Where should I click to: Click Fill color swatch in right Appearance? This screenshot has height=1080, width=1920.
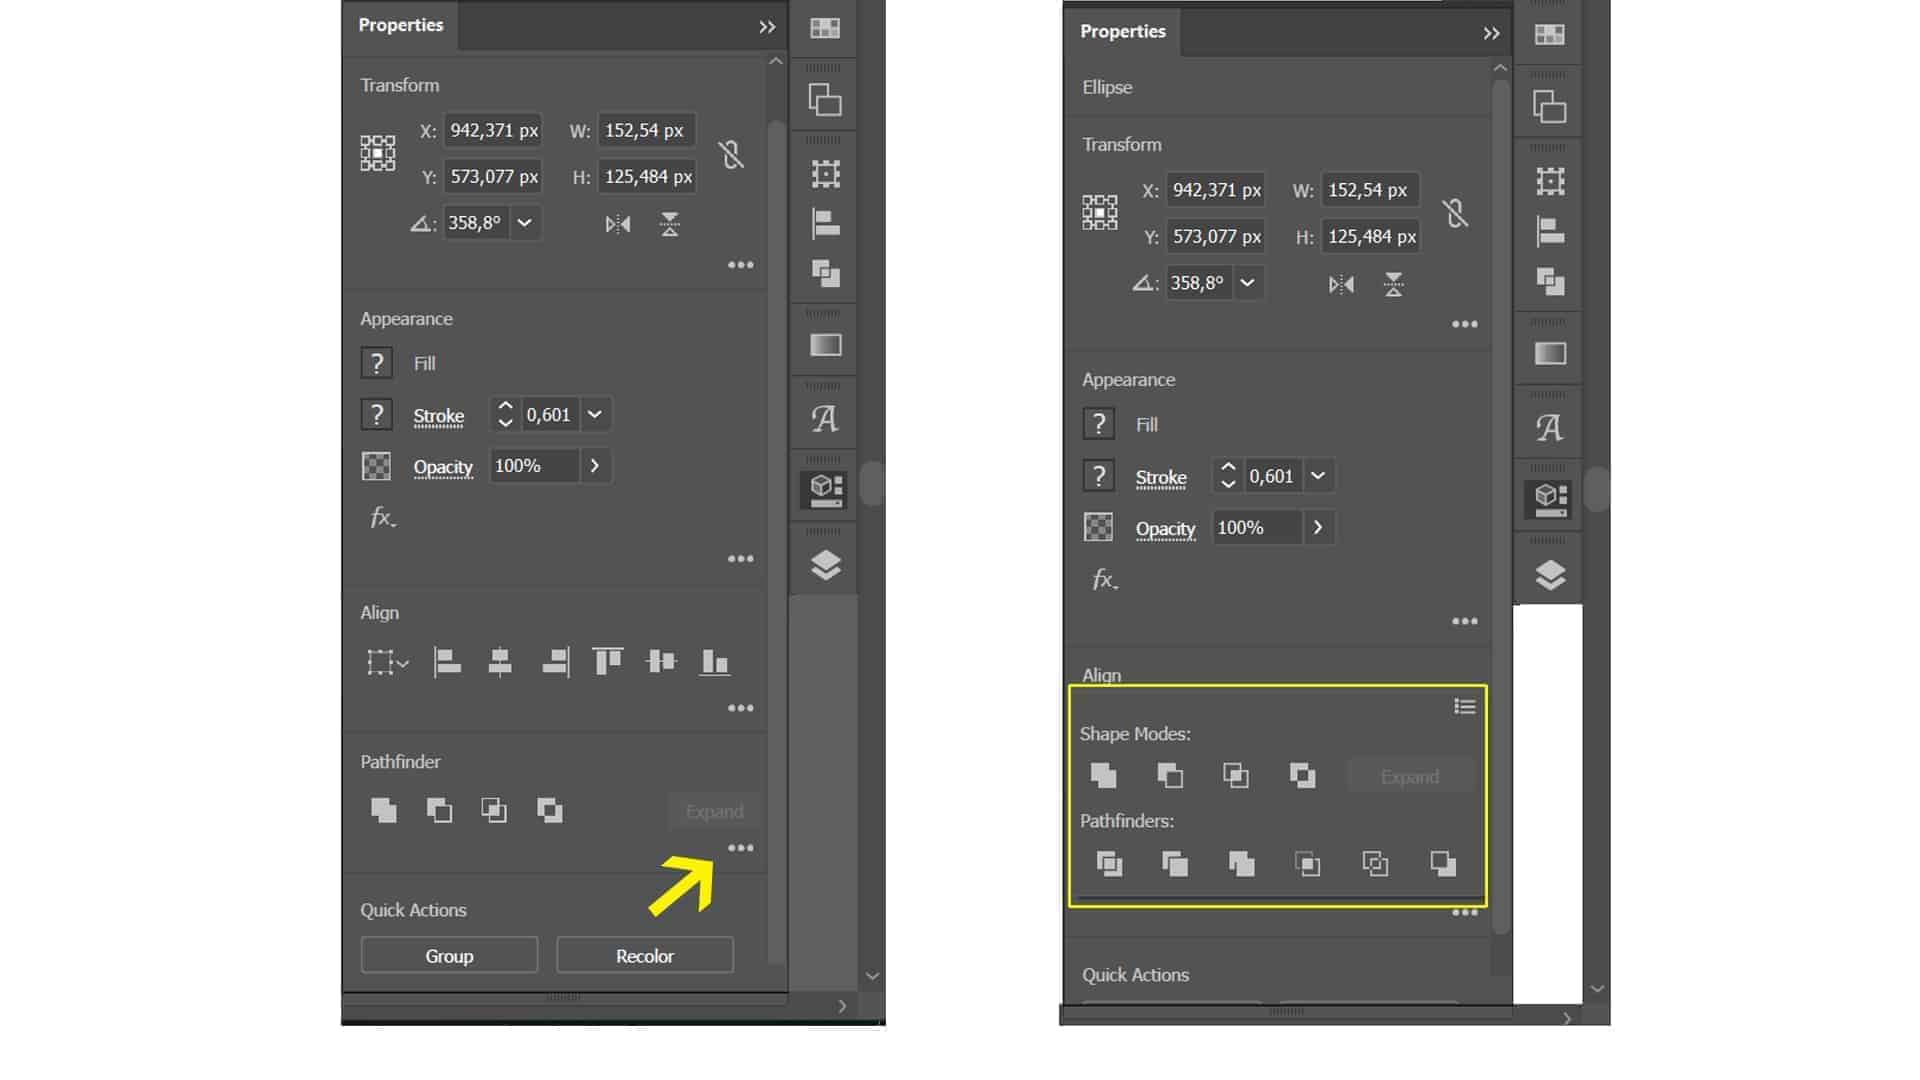point(1099,424)
